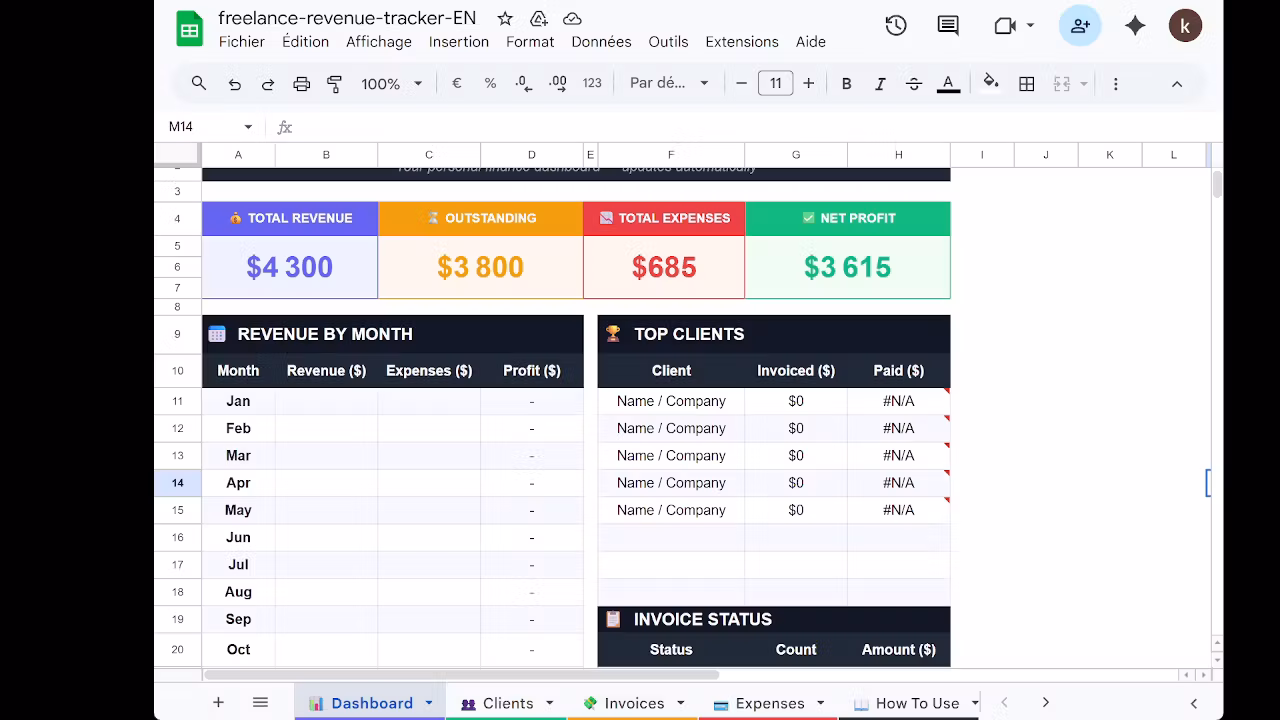Start a Meet video call

(1005, 26)
